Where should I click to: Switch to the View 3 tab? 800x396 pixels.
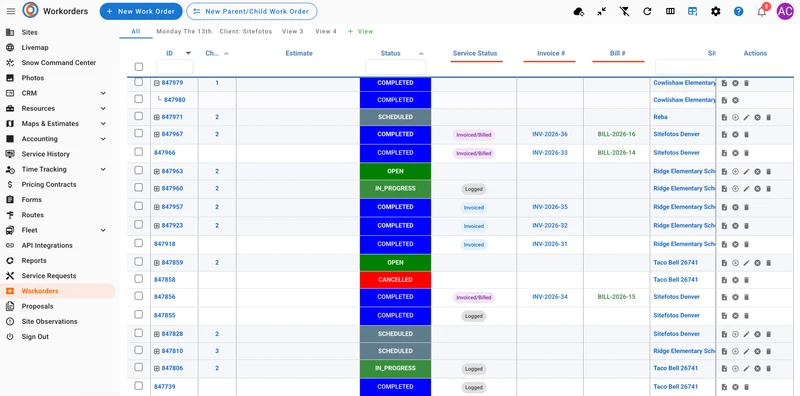(292, 32)
